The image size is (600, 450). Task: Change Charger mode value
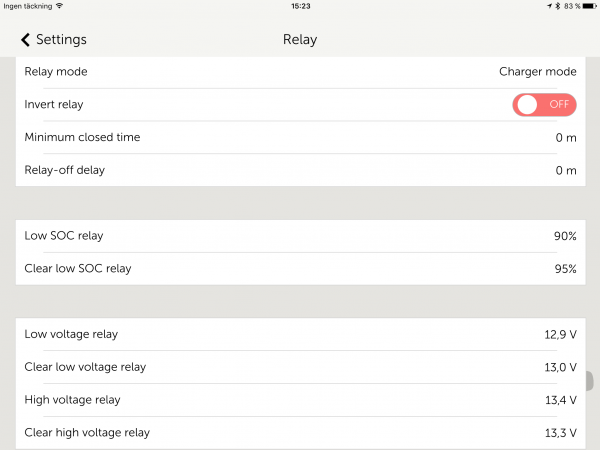click(537, 72)
